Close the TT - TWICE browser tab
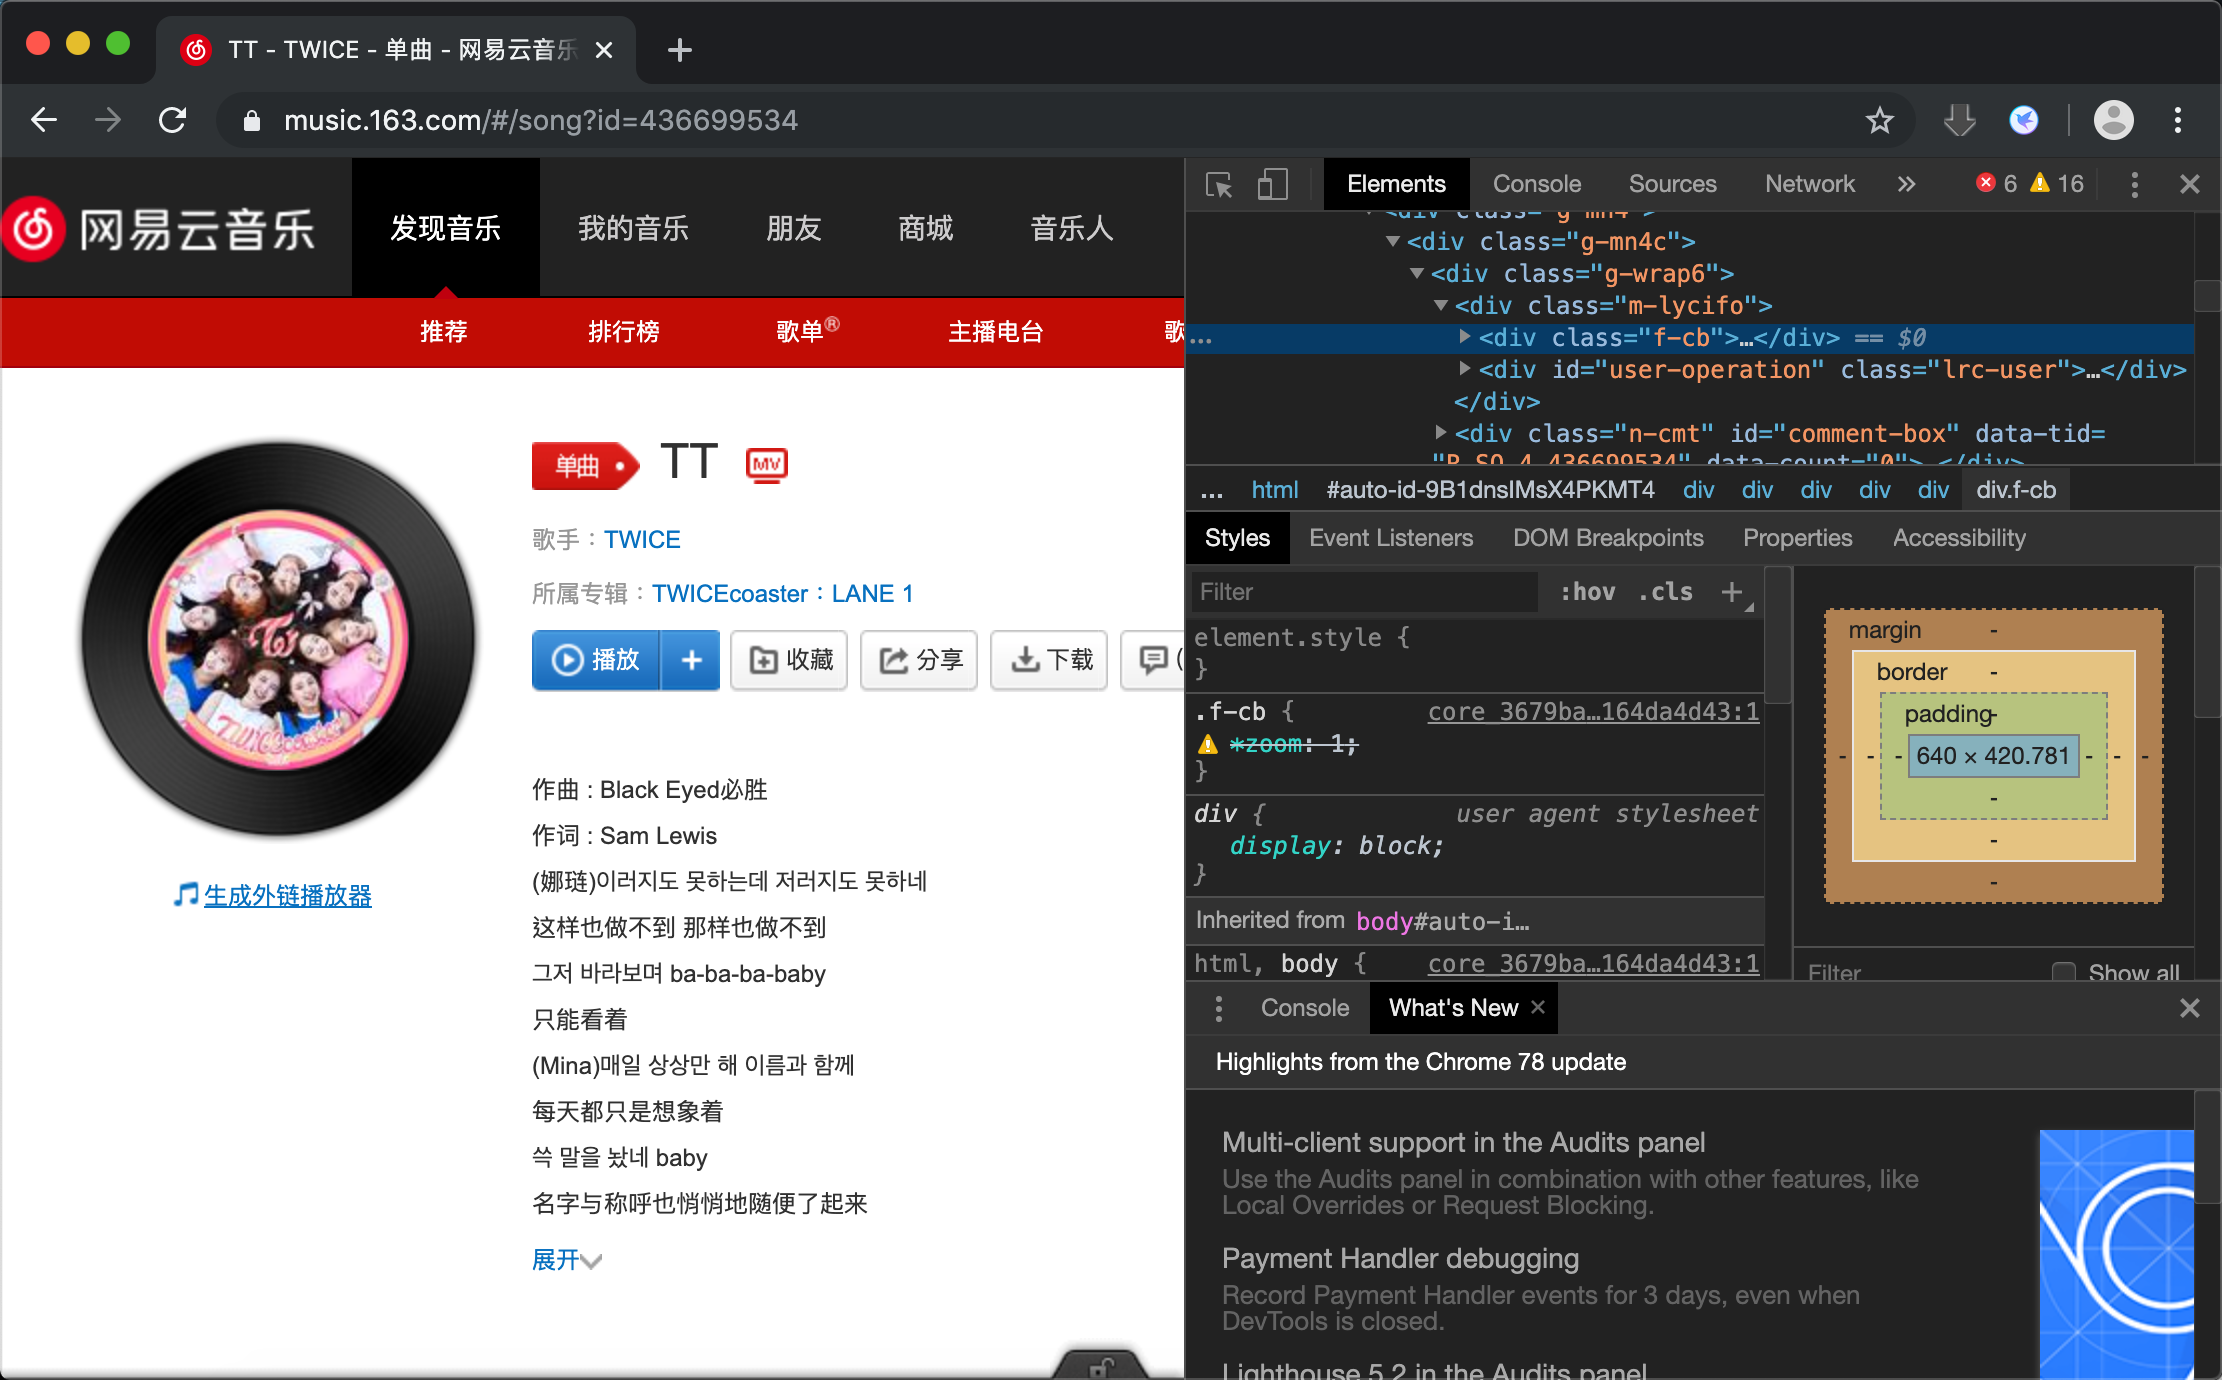The height and width of the screenshot is (1380, 2222). pyautogui.click(x=604, y=50)
